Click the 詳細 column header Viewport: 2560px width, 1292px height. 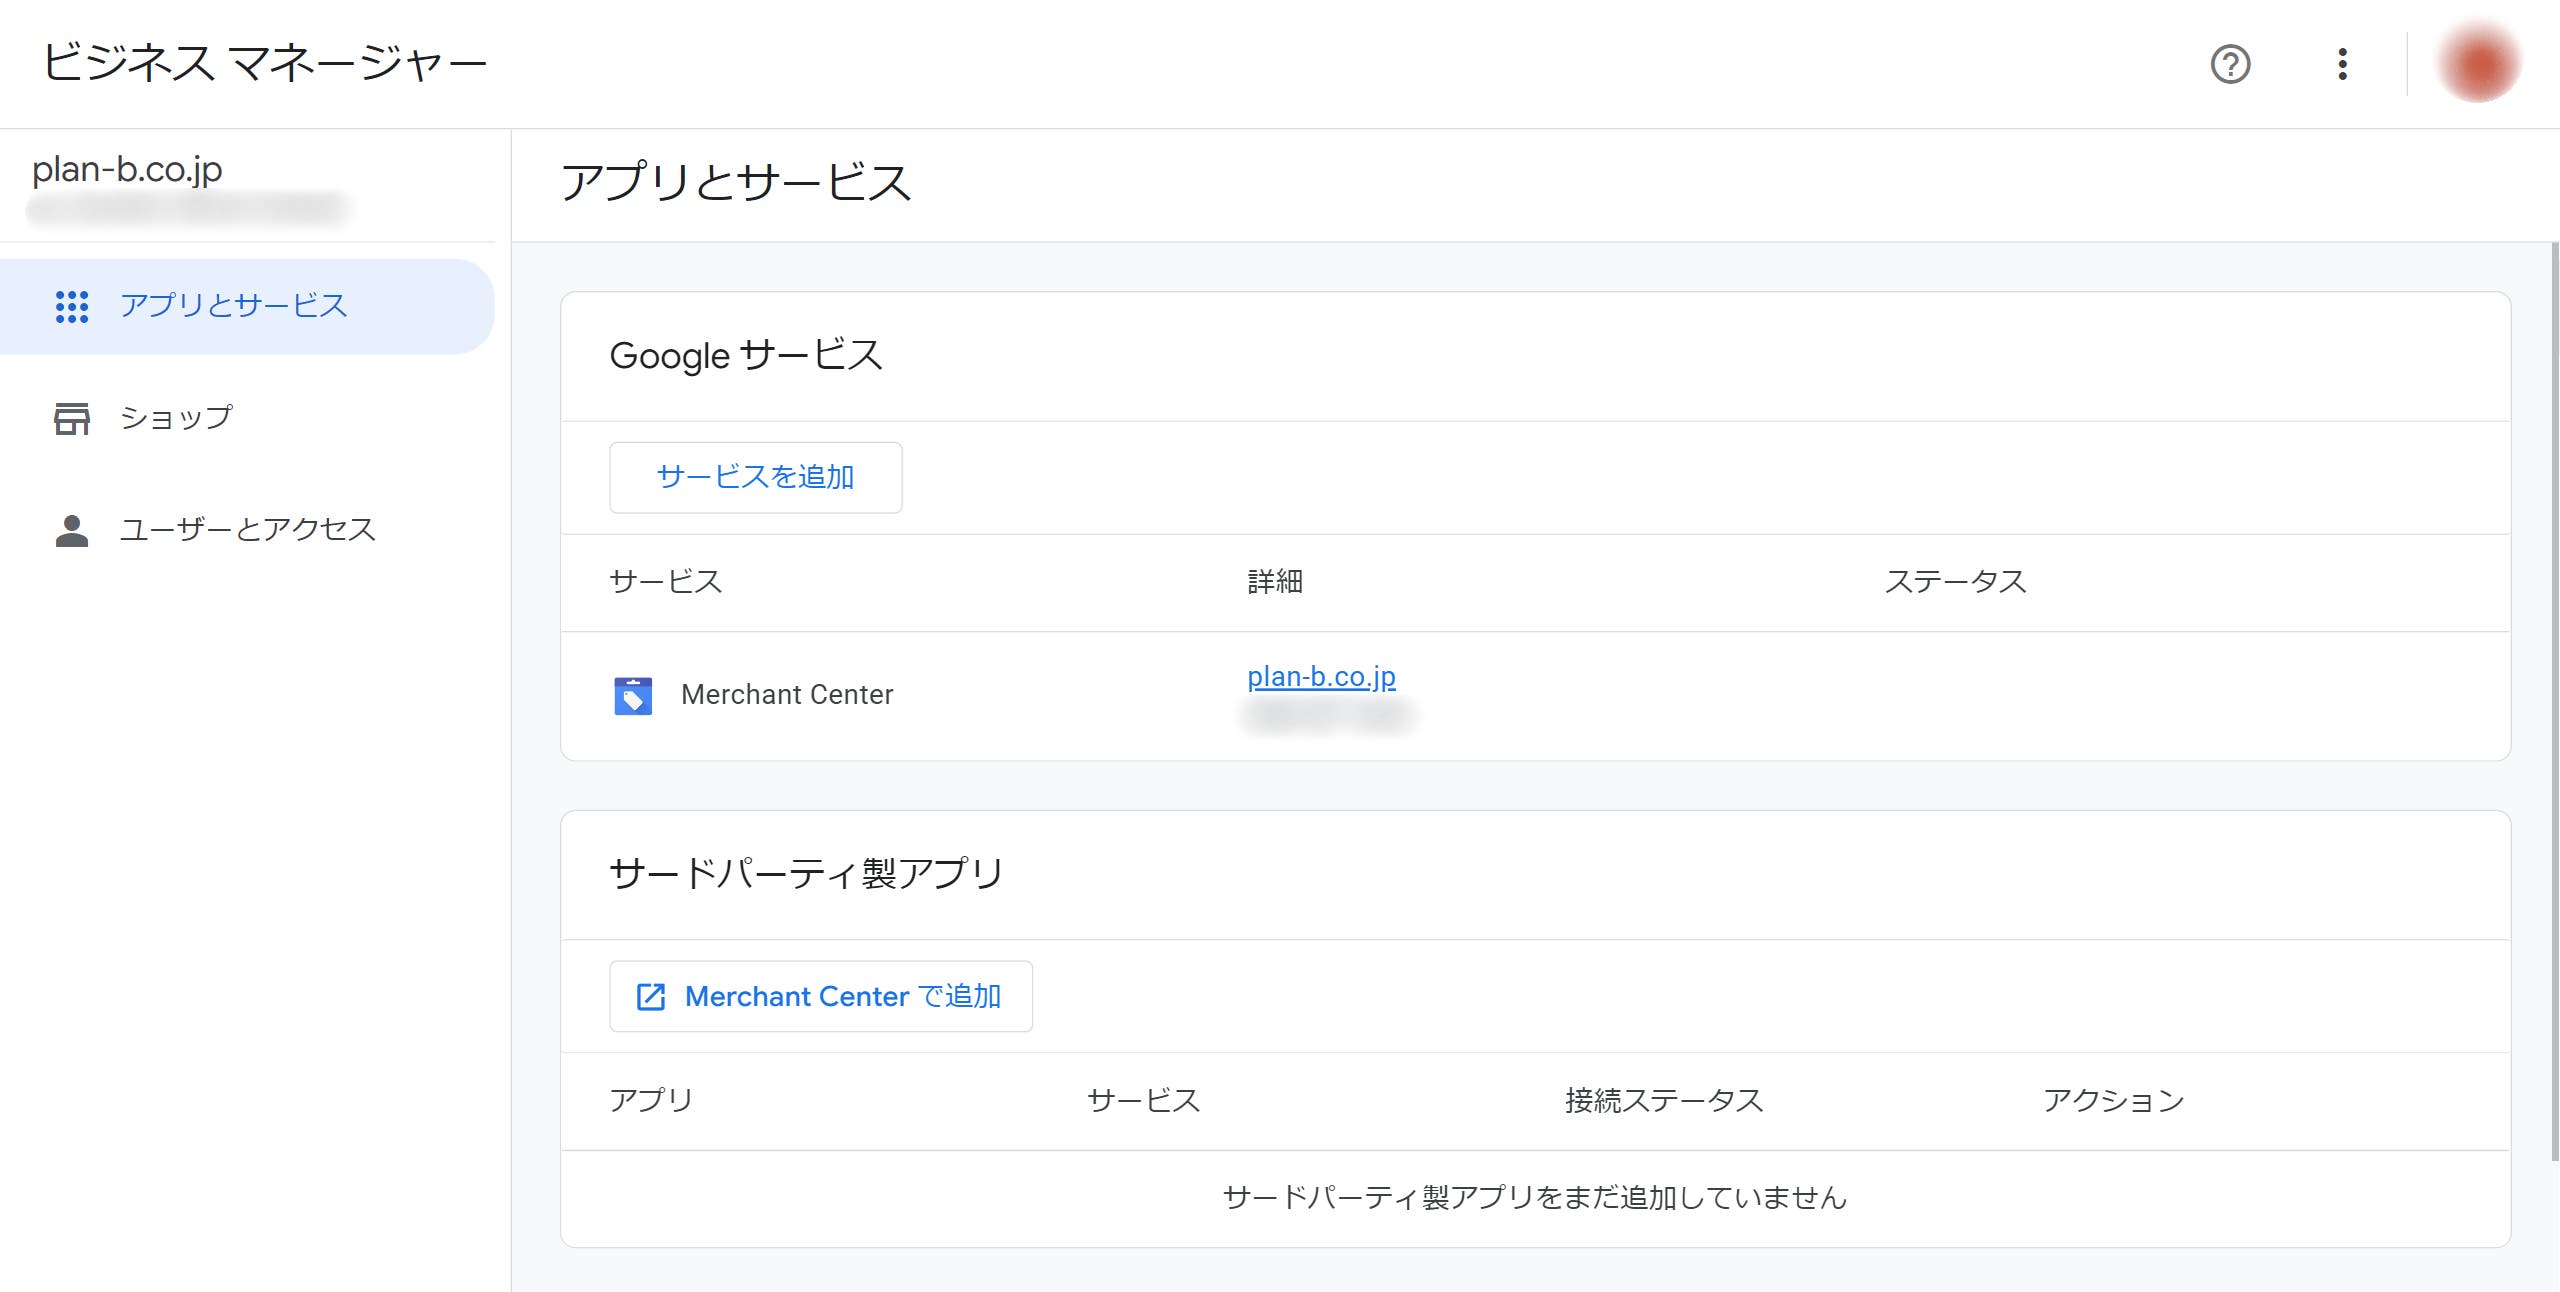(x=1275, y=582)
